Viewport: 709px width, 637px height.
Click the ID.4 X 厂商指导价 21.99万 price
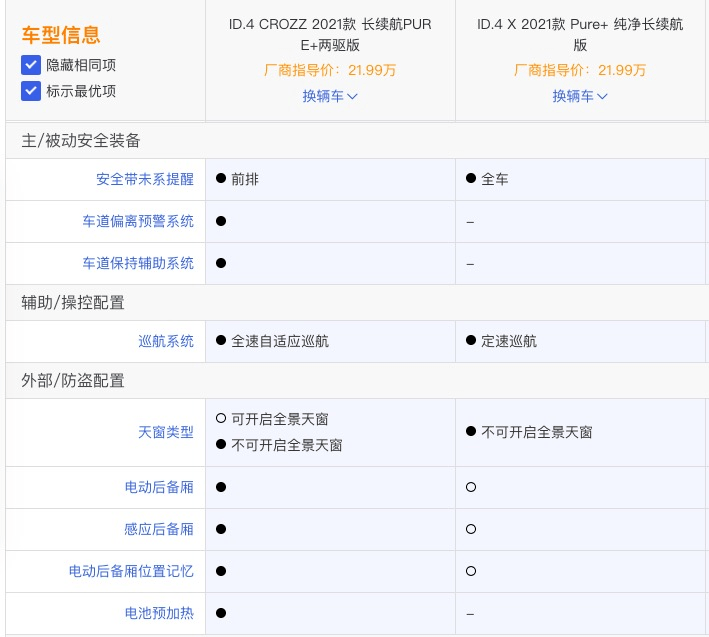[580, 70]
